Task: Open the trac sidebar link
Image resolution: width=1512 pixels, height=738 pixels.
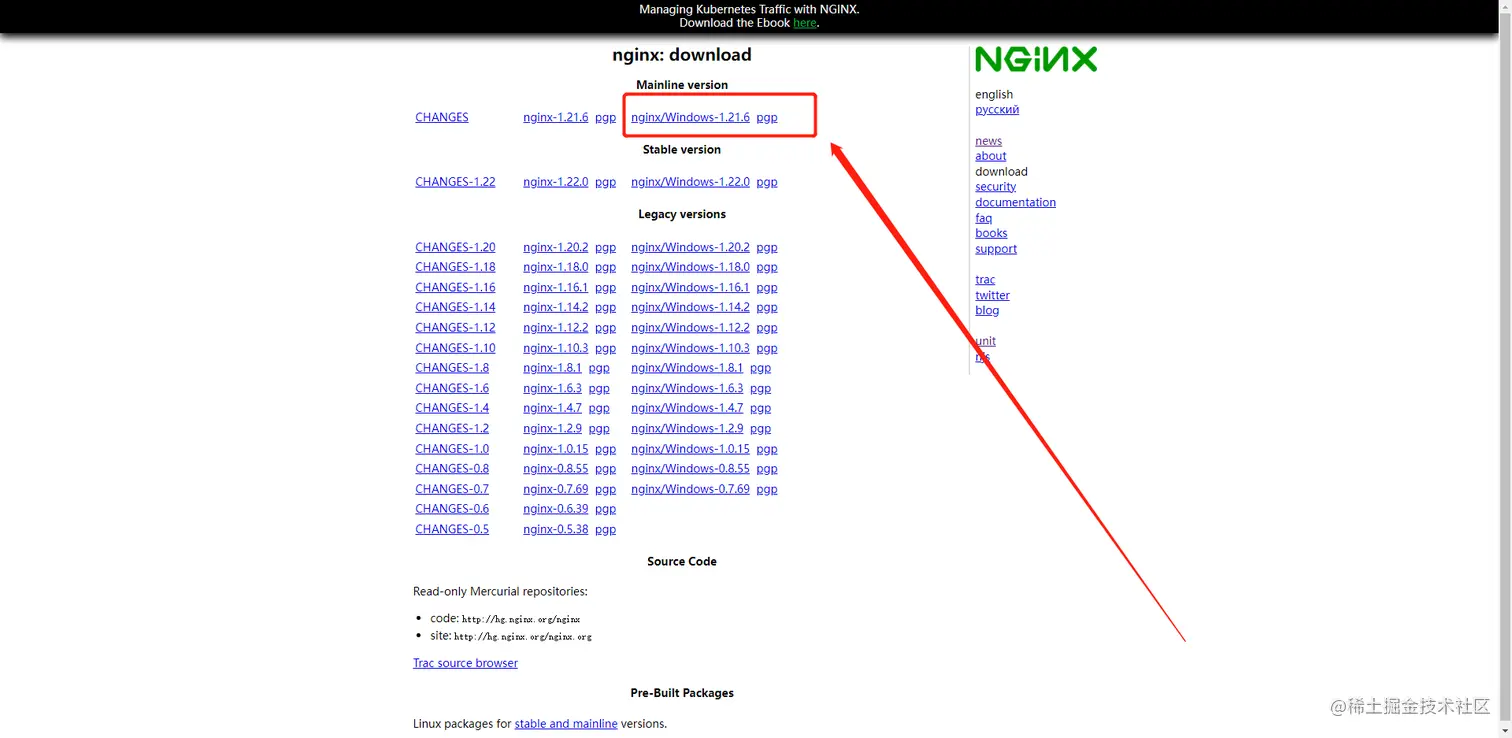Action: [985, 280]
